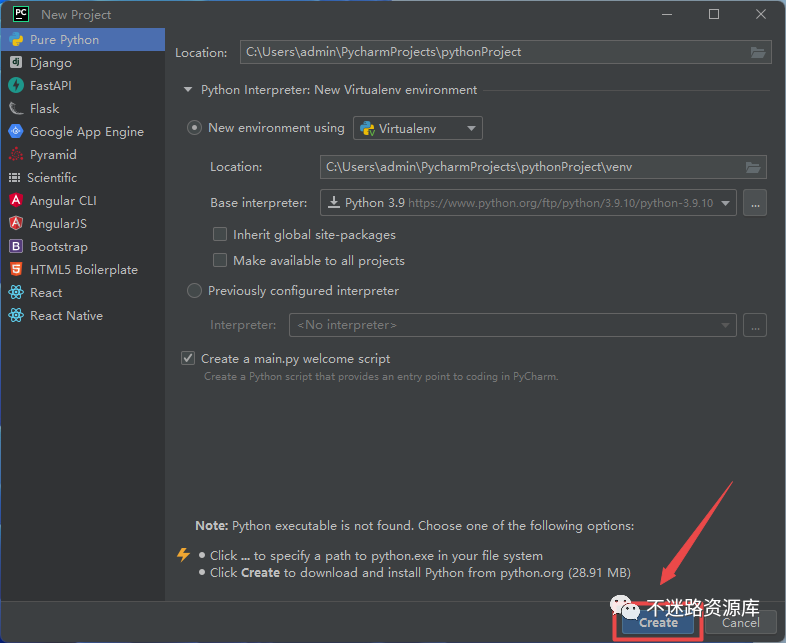The height and width of the screenshot is (643, 786).
Task: Pick the HTML5 Boilerplate icon
Action: (x=15, y=270)
